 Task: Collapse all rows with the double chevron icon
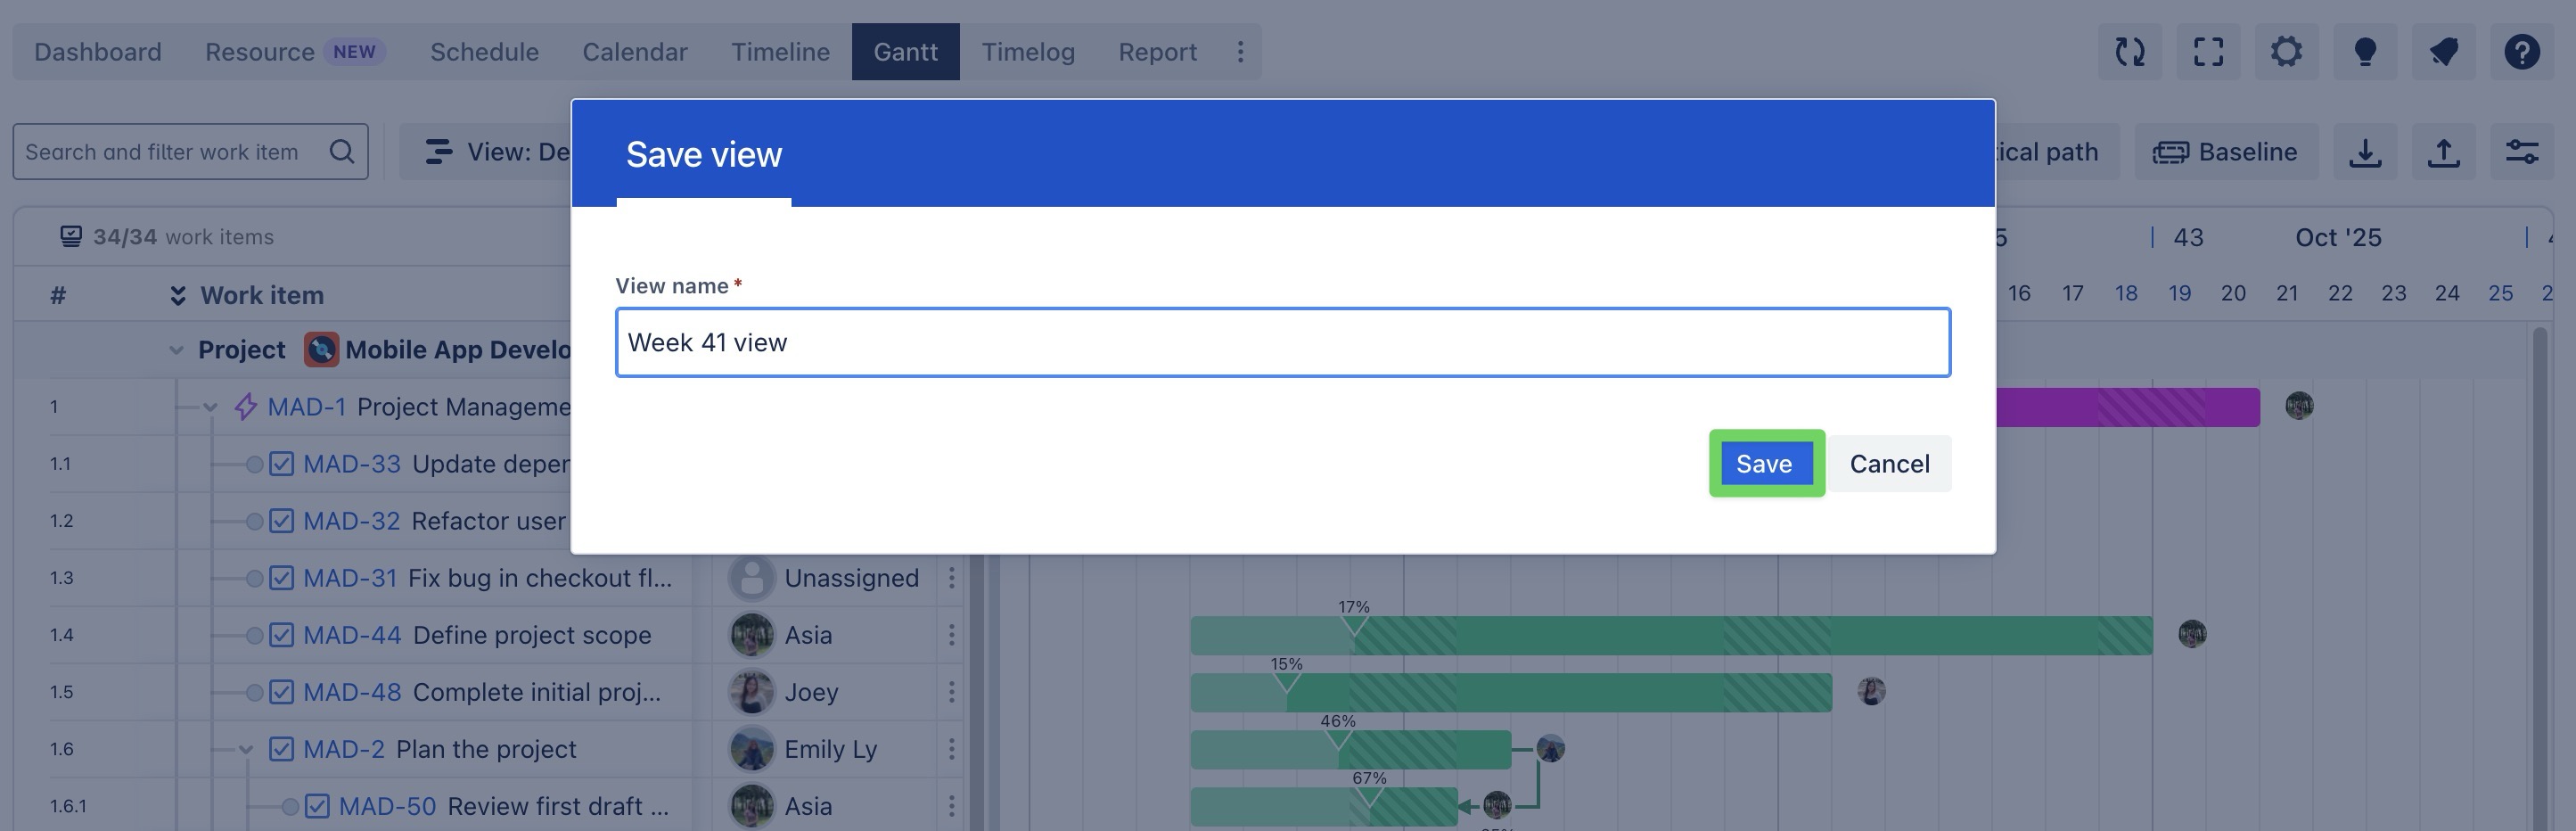(x=177, y=296)
